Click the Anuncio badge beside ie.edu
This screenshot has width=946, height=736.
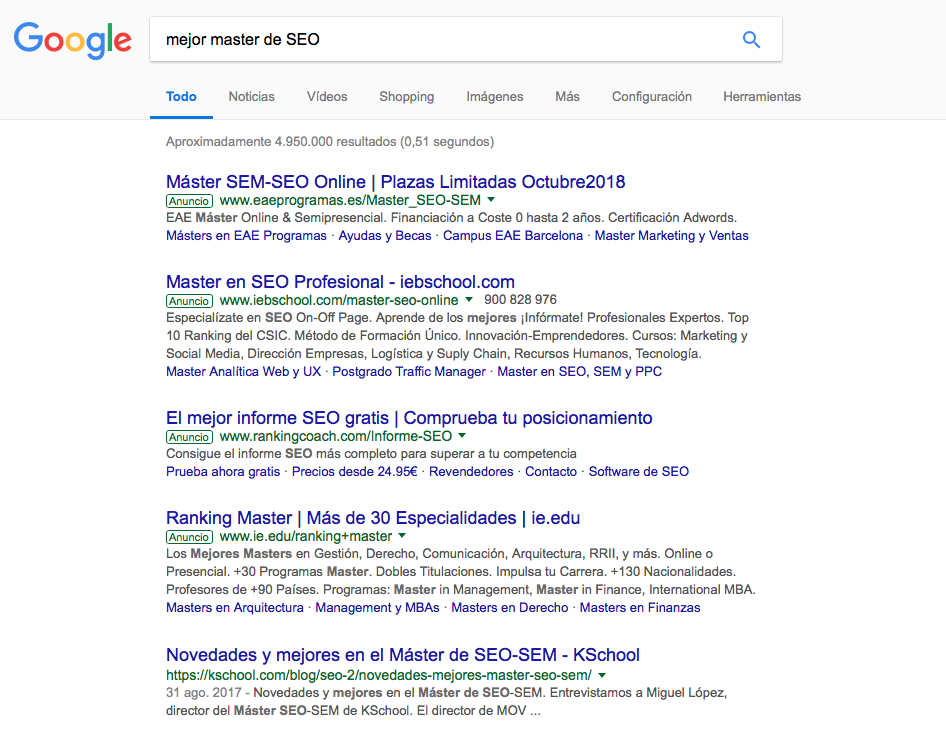click(189, 538)
